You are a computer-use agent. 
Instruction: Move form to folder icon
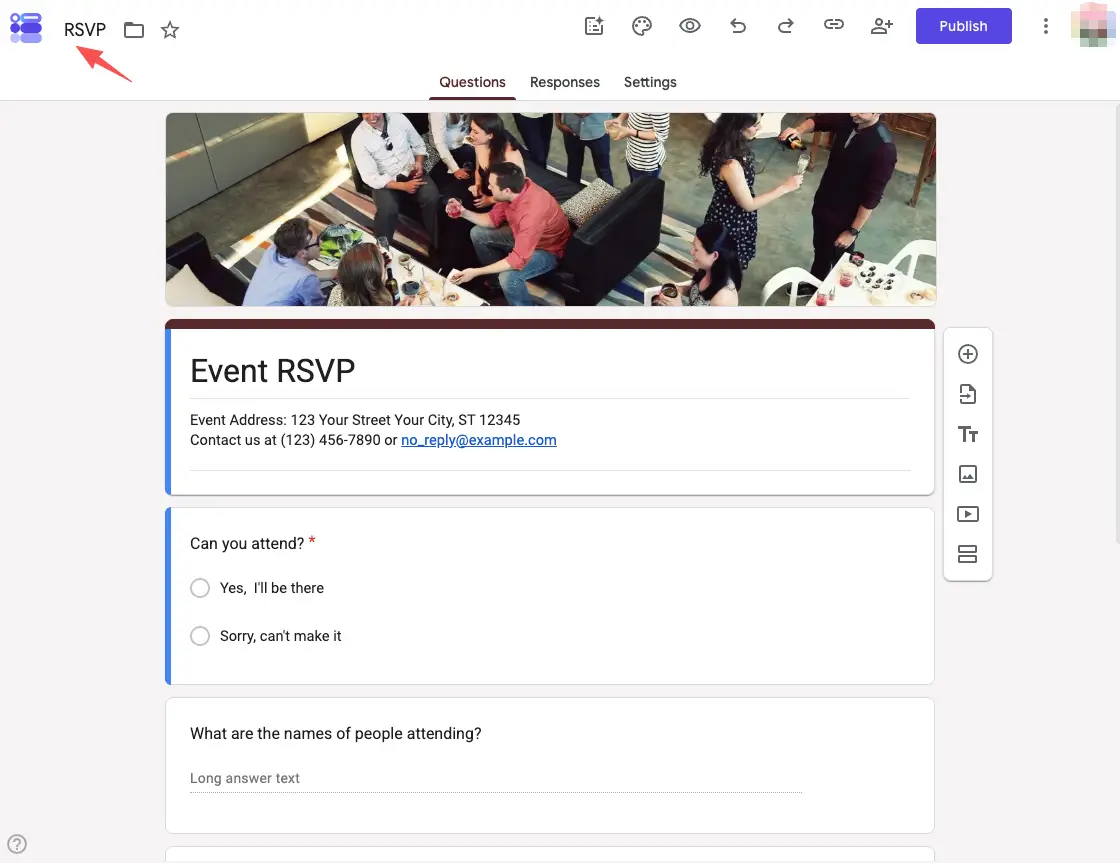tap(134, 30)
